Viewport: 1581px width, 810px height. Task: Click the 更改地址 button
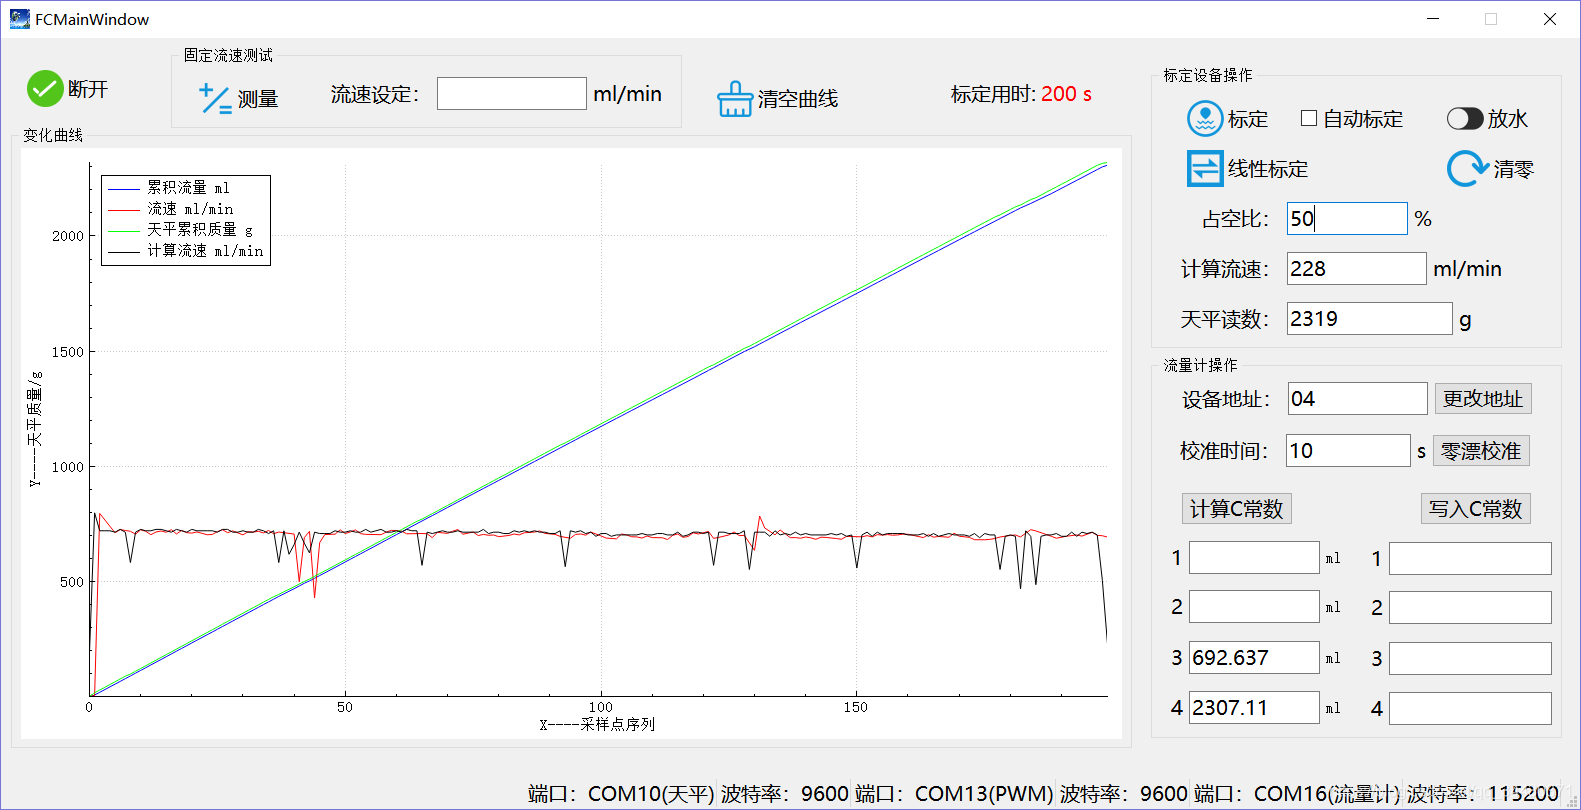point(1483,399)
